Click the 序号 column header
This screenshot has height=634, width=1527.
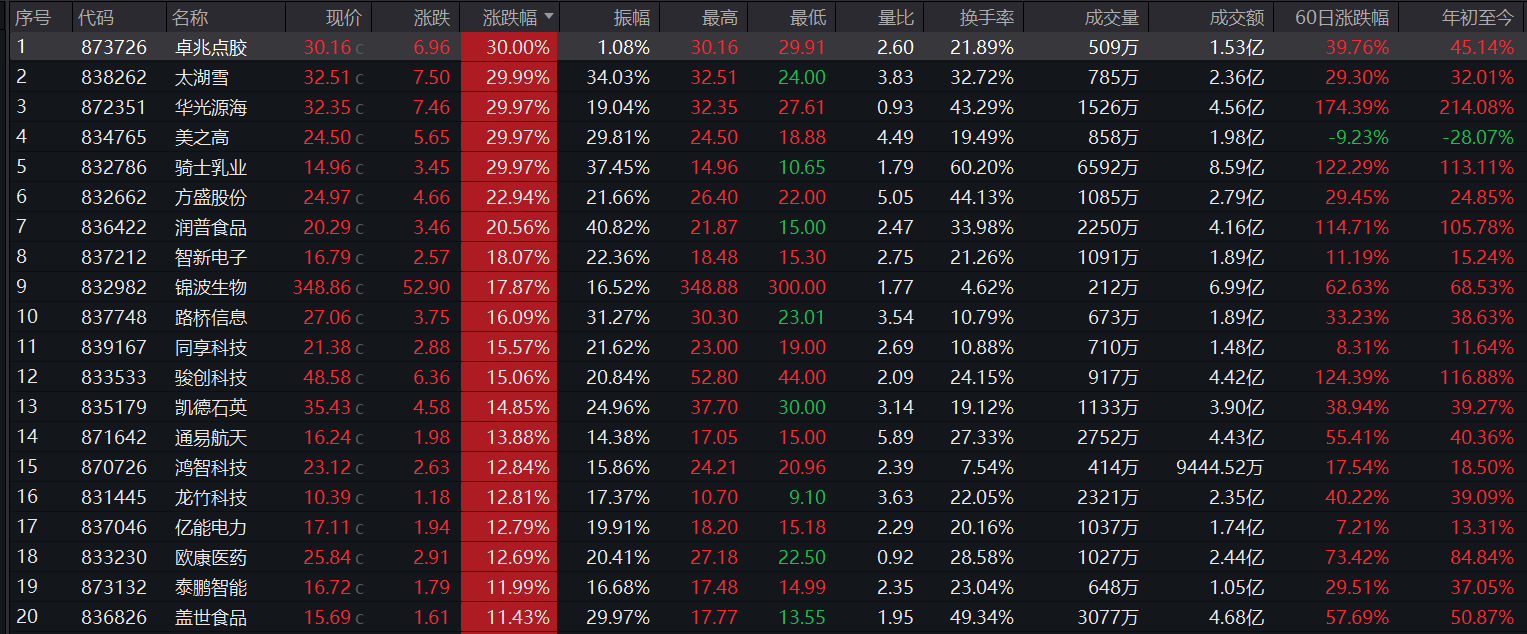click(x=32, y=17)
